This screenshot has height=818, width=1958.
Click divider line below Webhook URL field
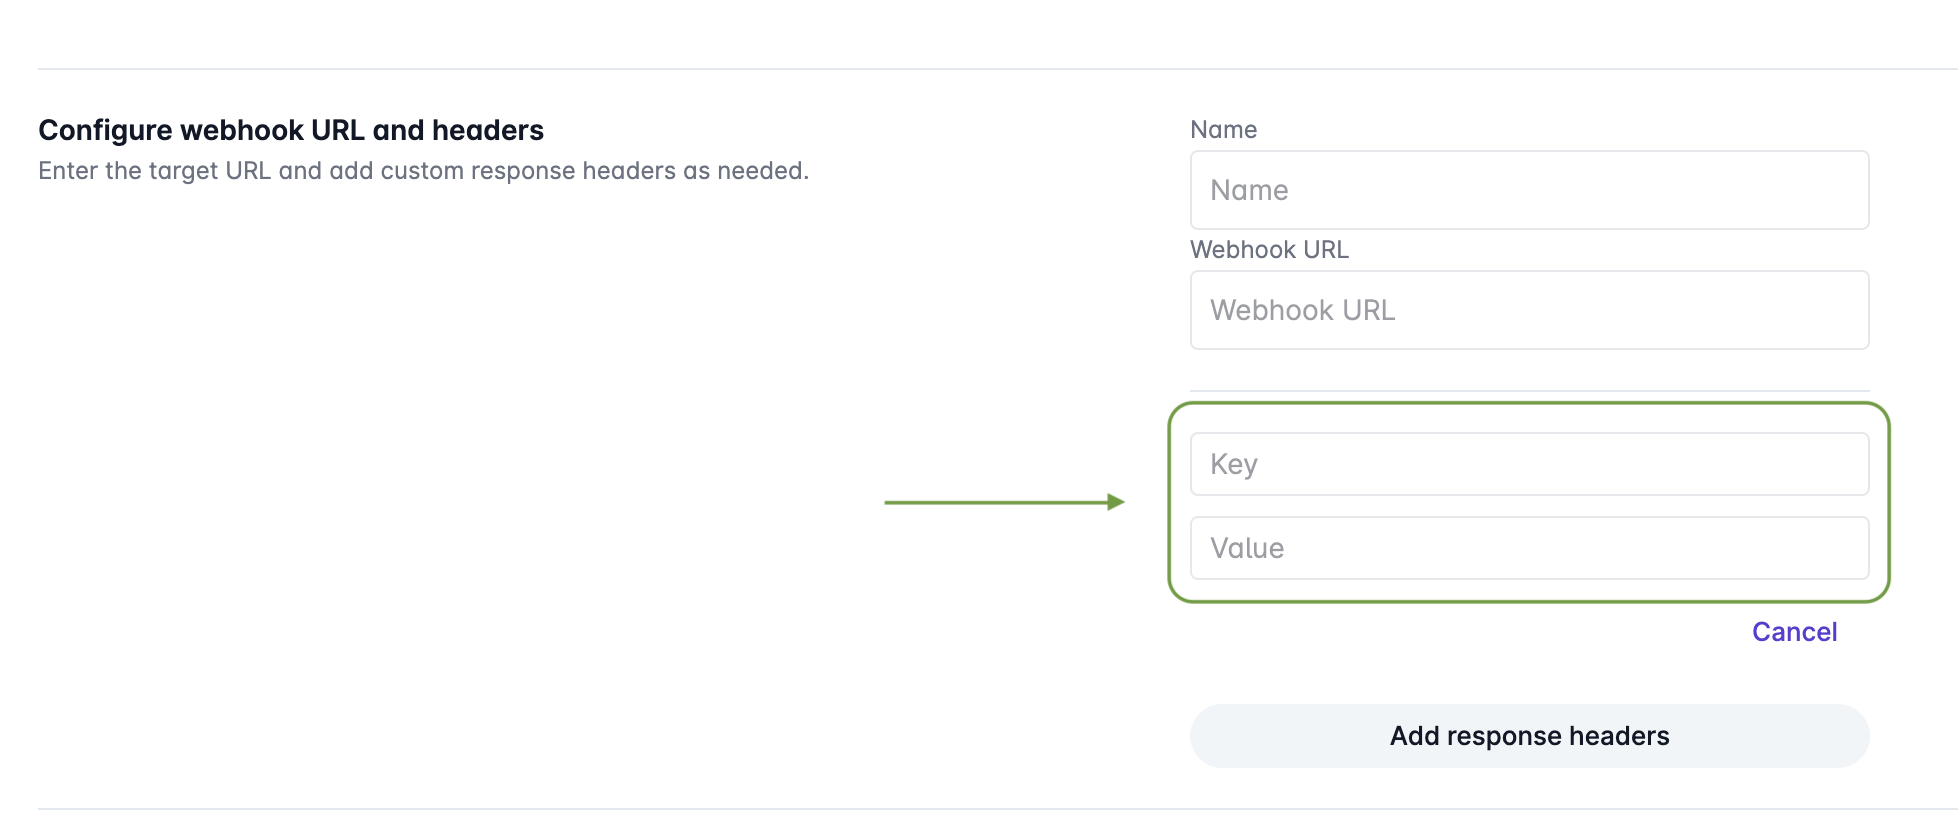click(1528, 391)
